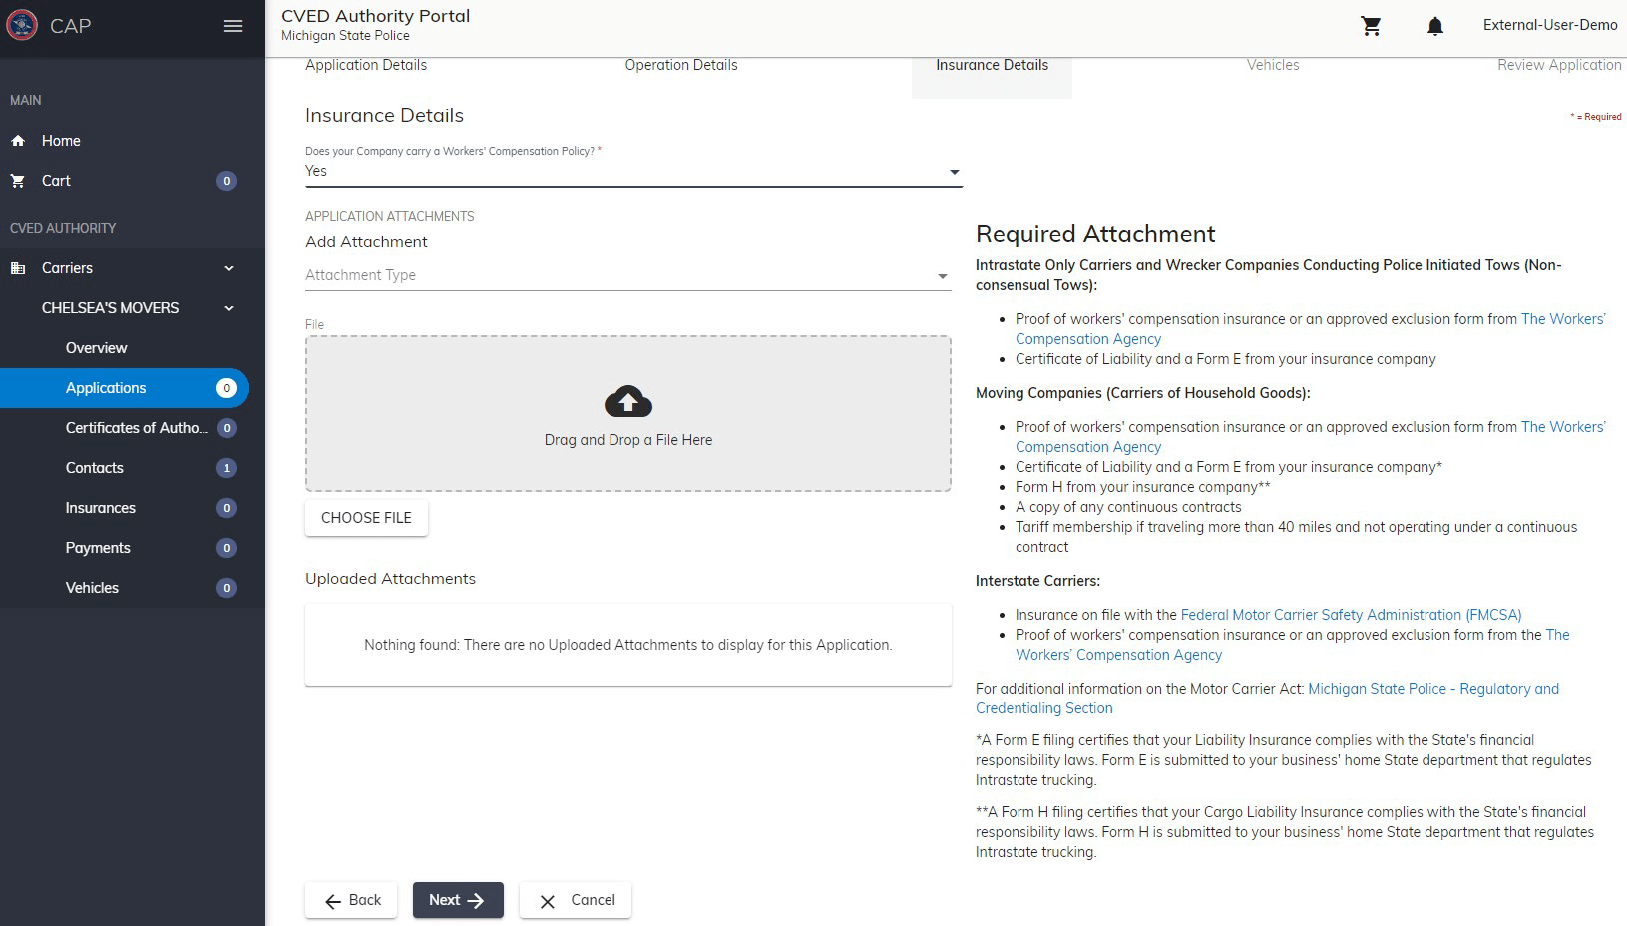
Task: Click the Contacts count badge
Action: coord(227,468)
